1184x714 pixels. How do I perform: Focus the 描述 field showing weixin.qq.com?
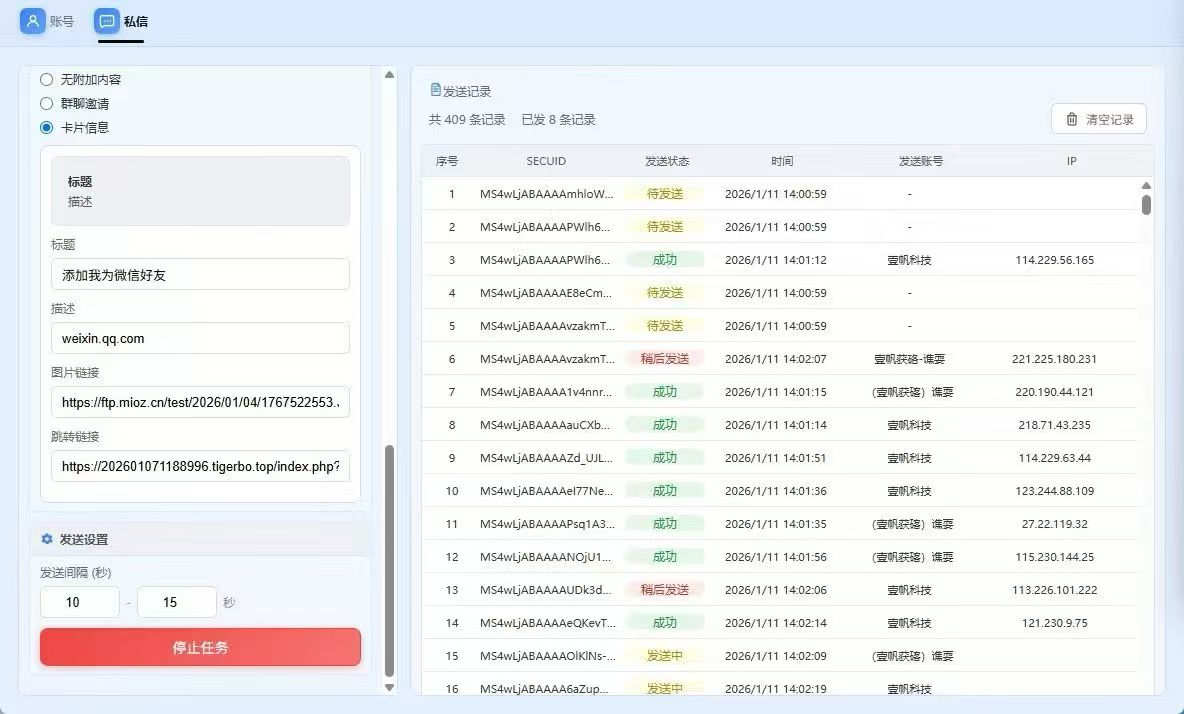(x=200, y=338)
